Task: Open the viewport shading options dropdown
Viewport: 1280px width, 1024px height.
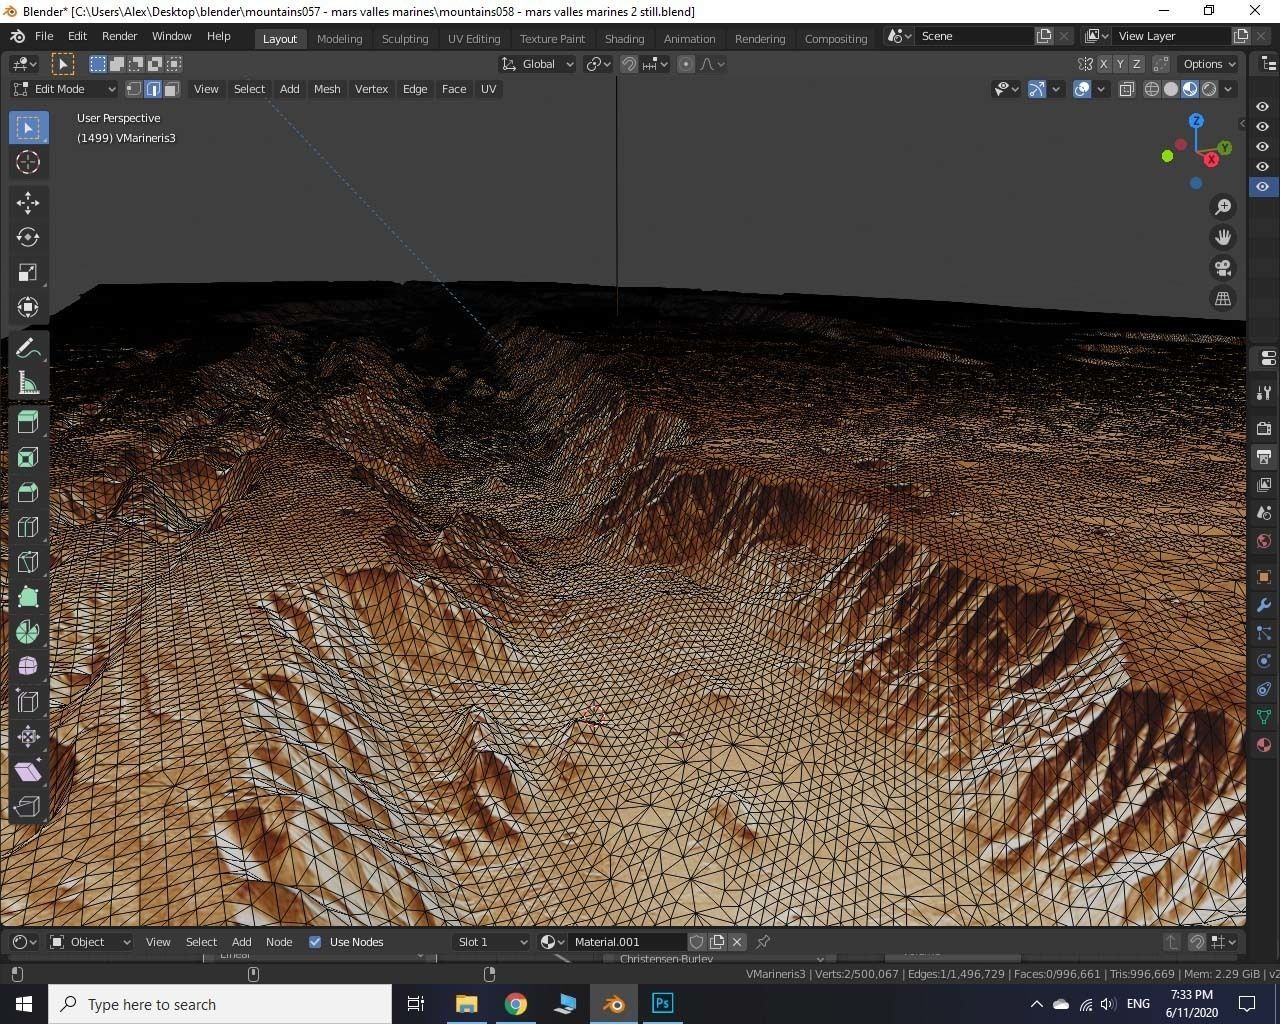Action: [x=1228, y=89]
